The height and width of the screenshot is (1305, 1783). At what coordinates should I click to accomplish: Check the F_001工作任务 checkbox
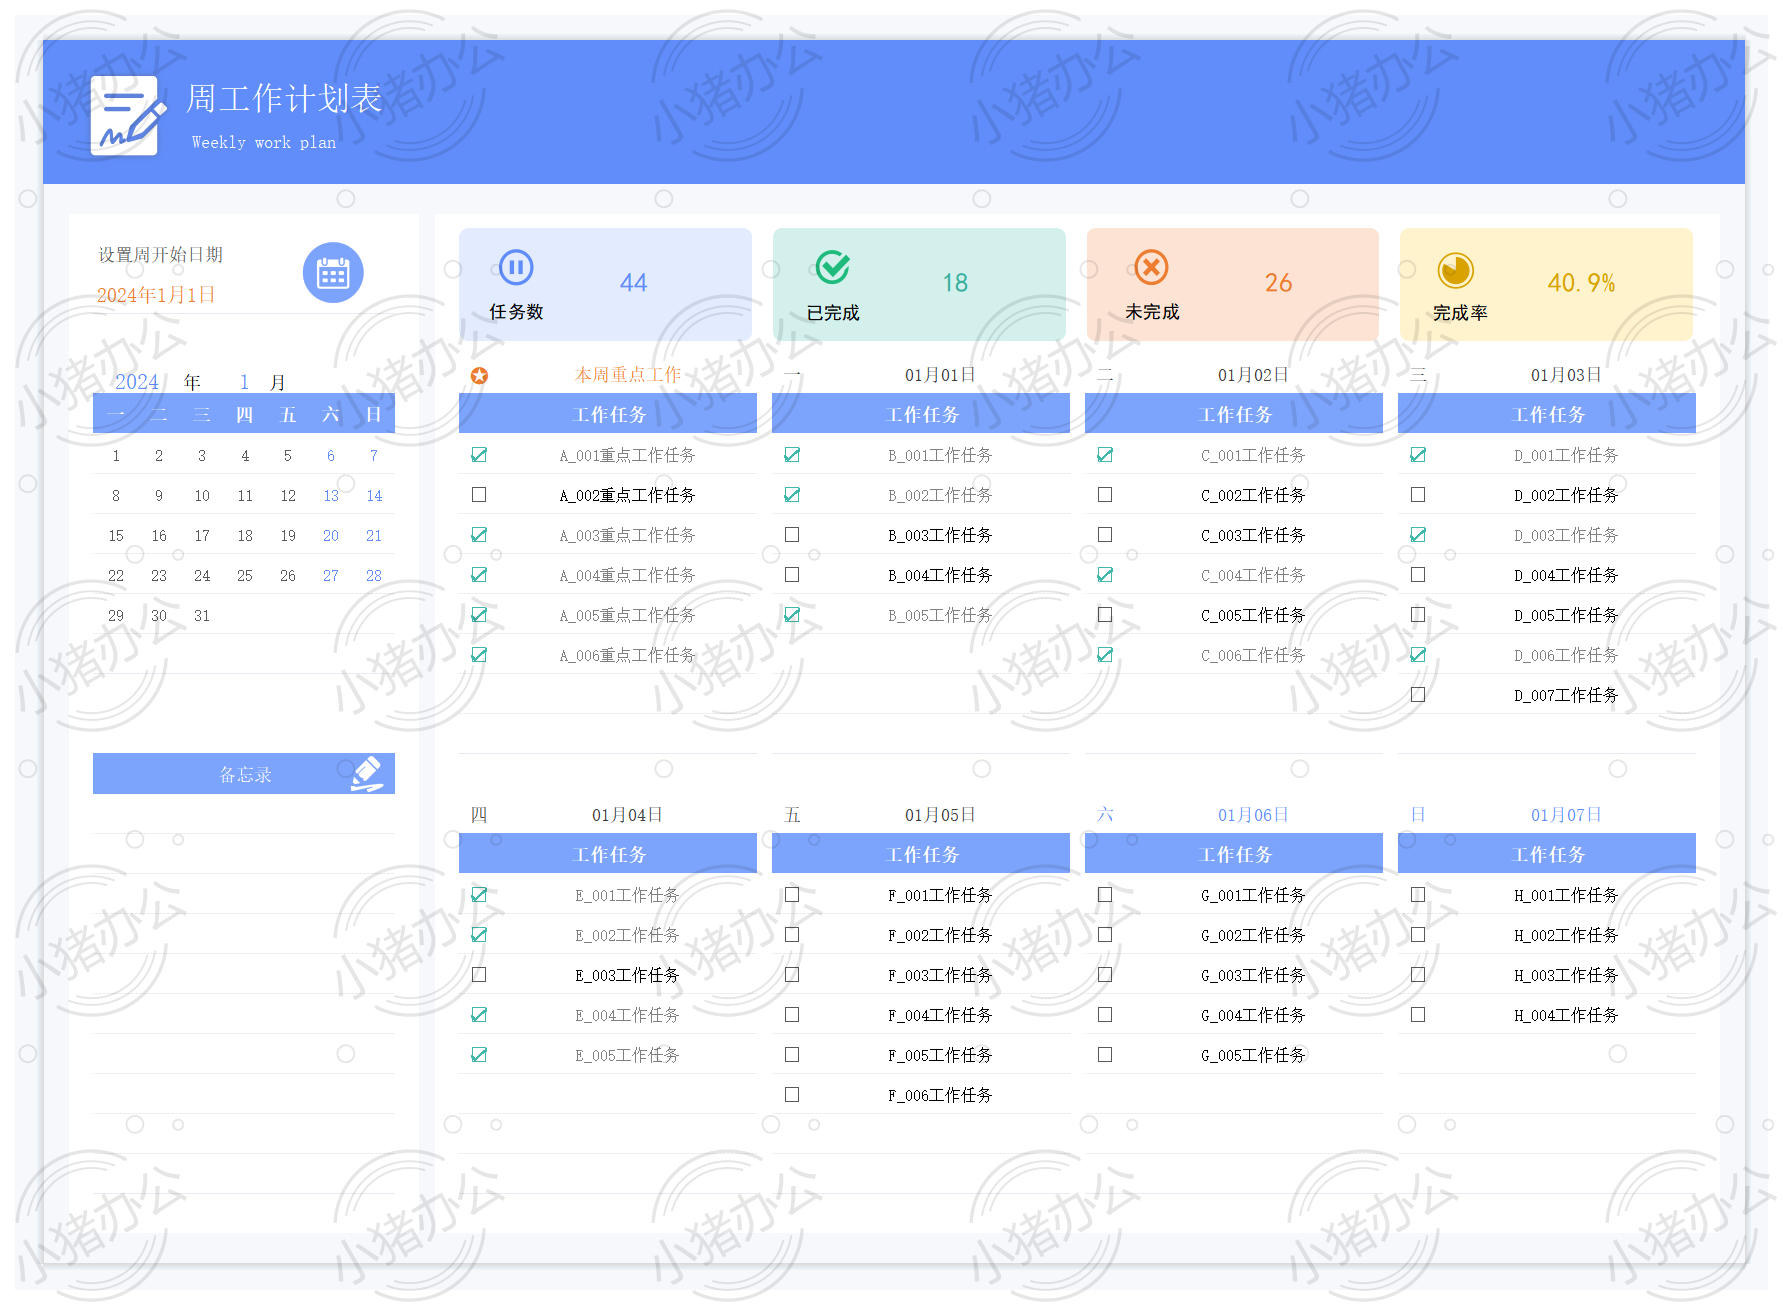[792, 895]
